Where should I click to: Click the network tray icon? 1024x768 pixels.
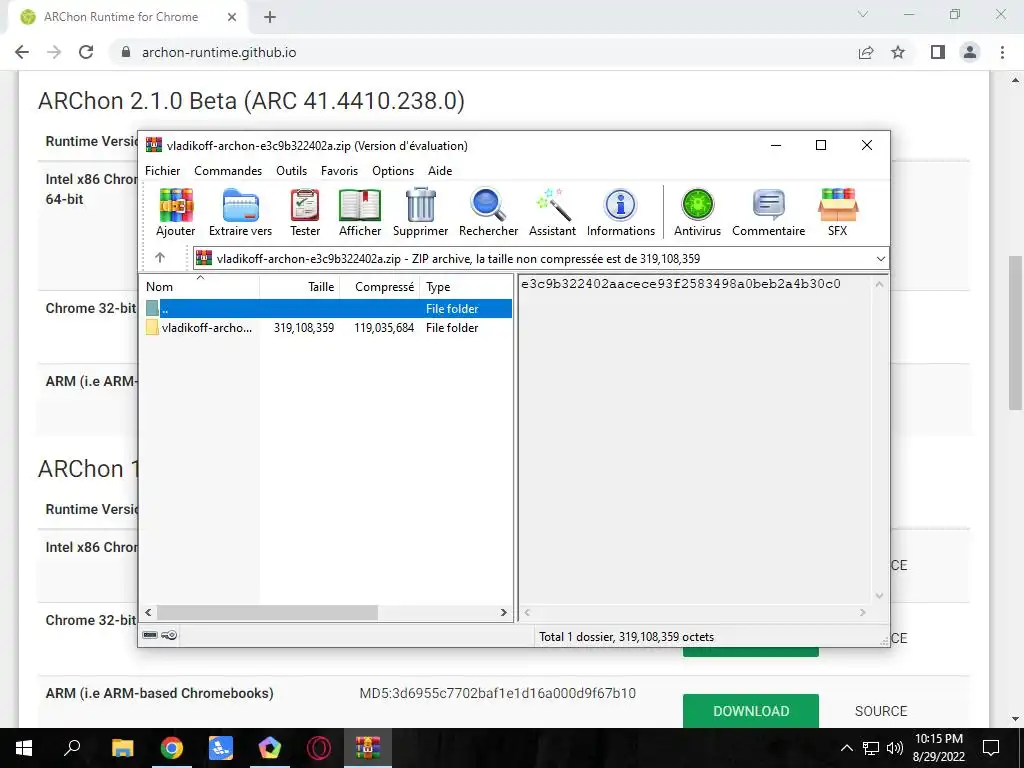pyautogui.click(x=871, y=748)
